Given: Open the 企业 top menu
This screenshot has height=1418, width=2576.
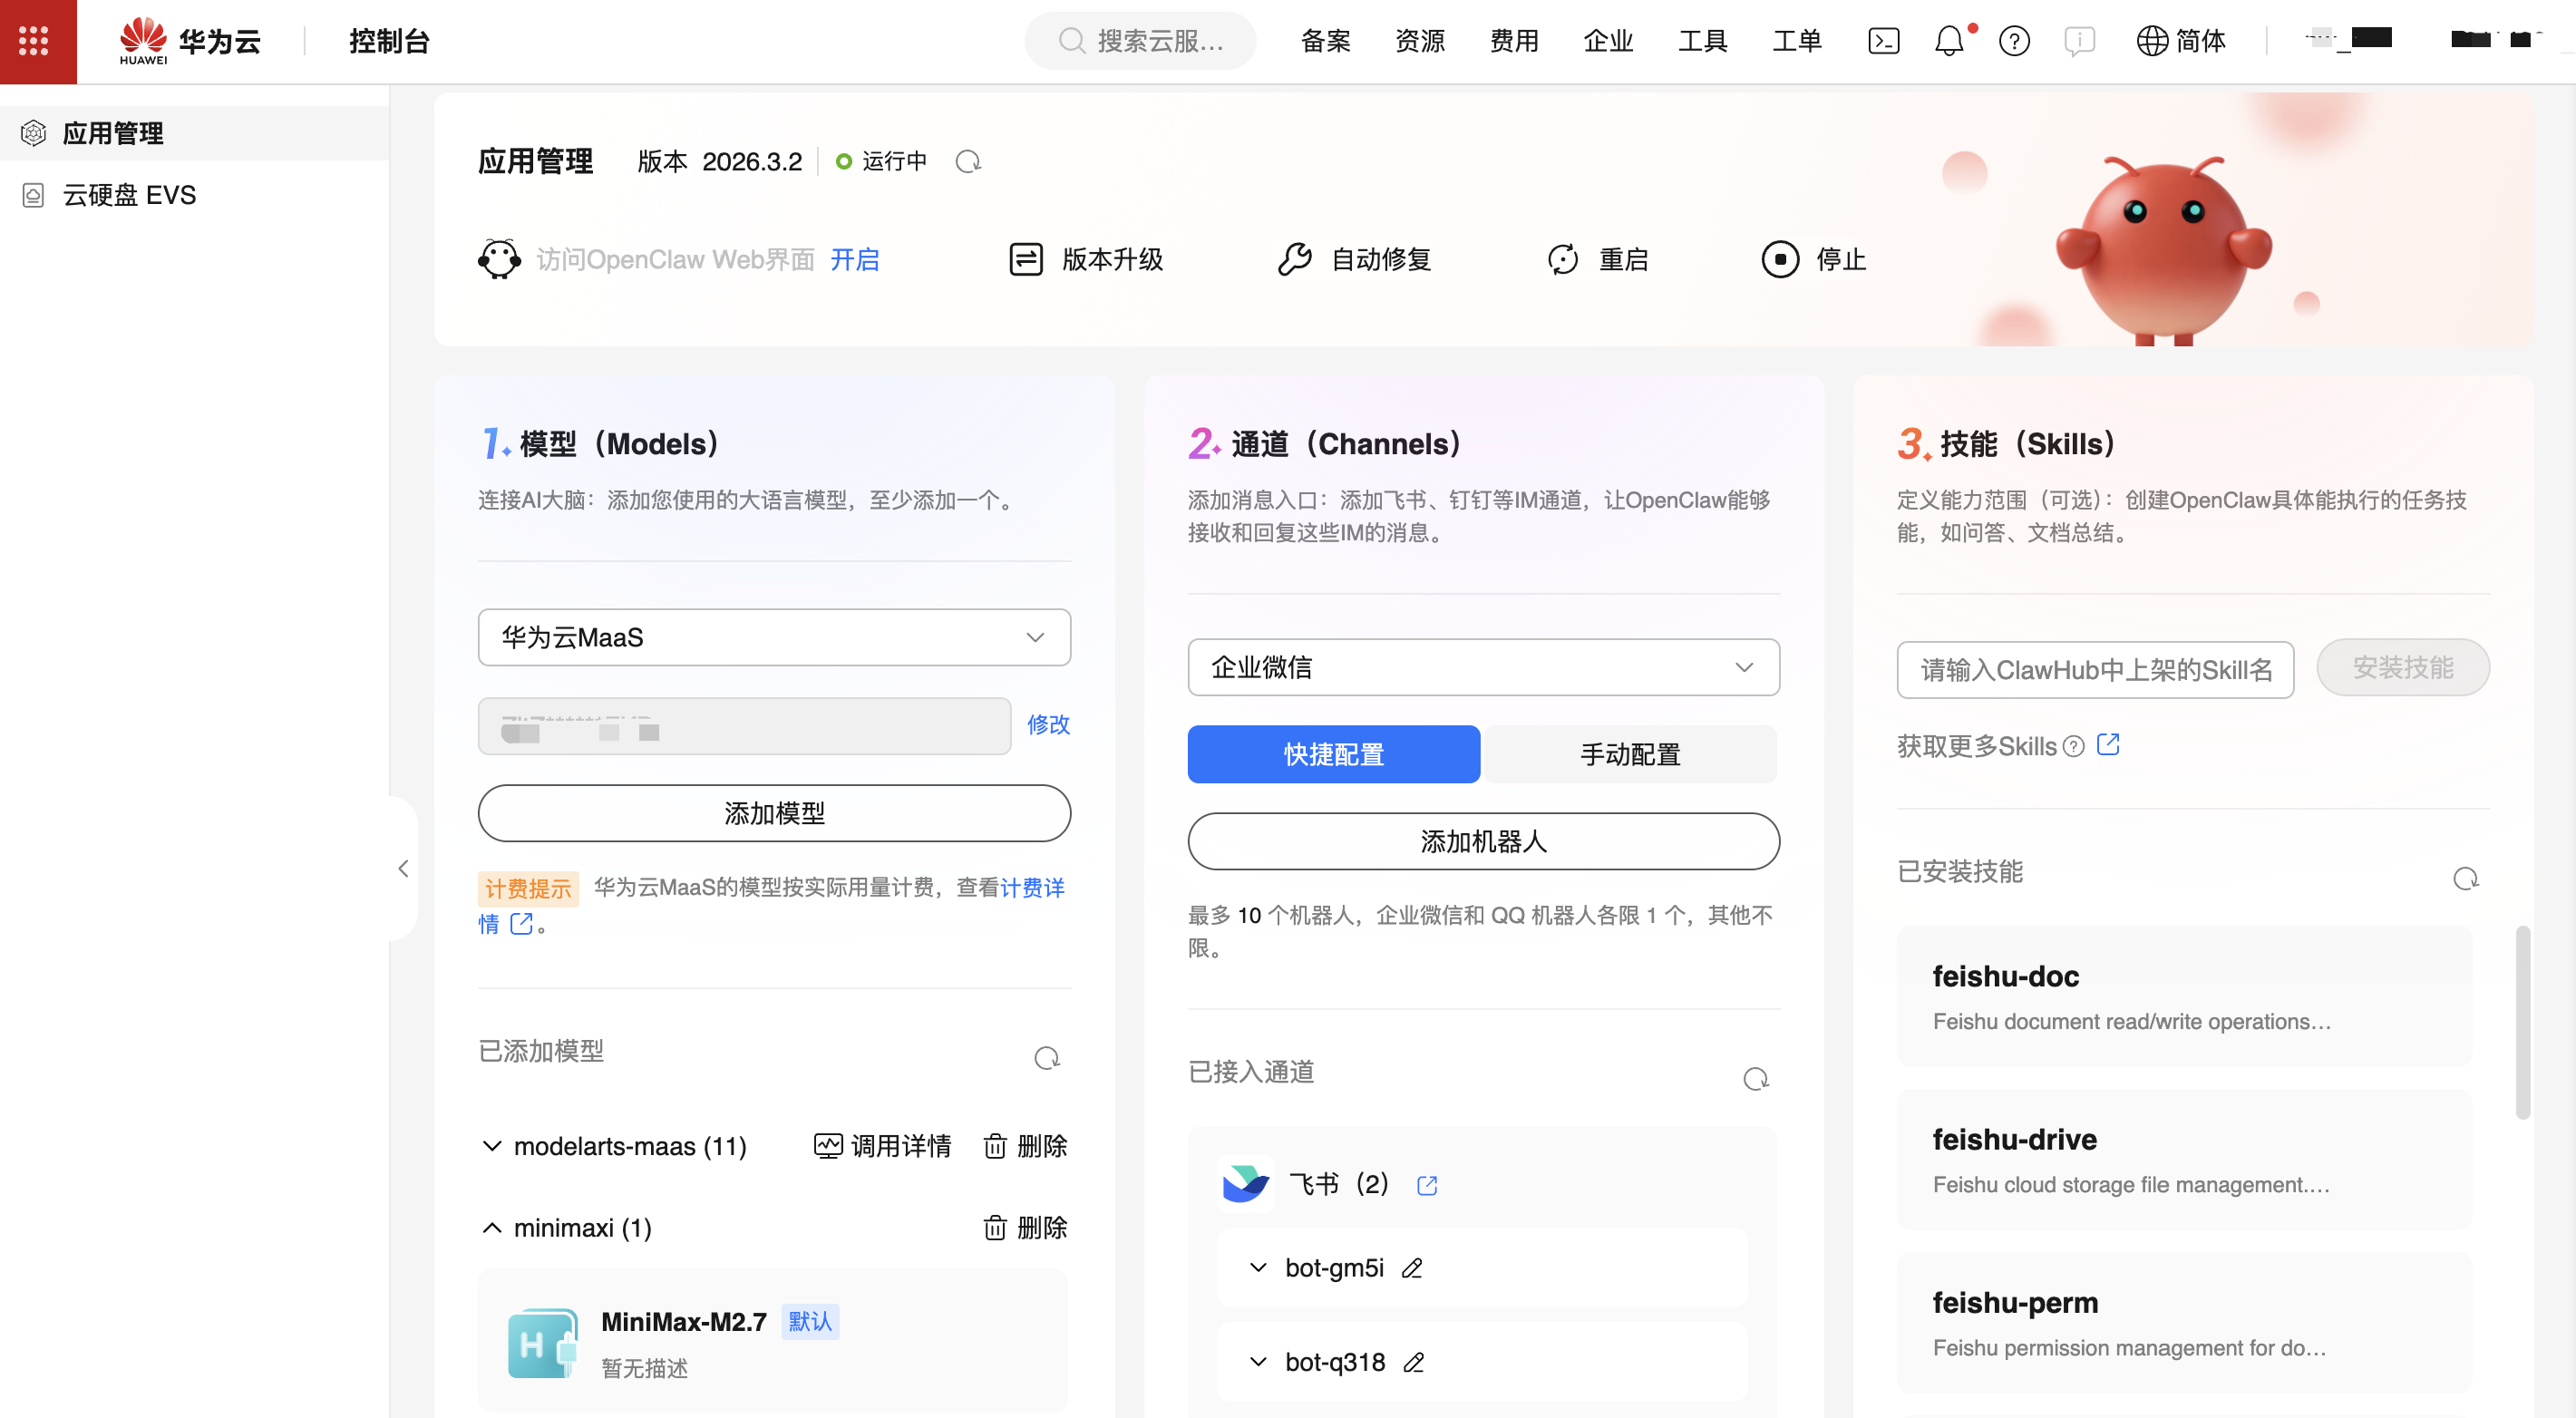Looking at the screenshot, I should pos(1608,41).
